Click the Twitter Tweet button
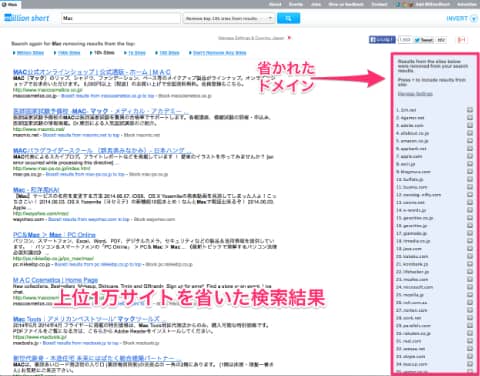Image resolution: width=480 pixels, height=376 pixels. pos(424,40)
